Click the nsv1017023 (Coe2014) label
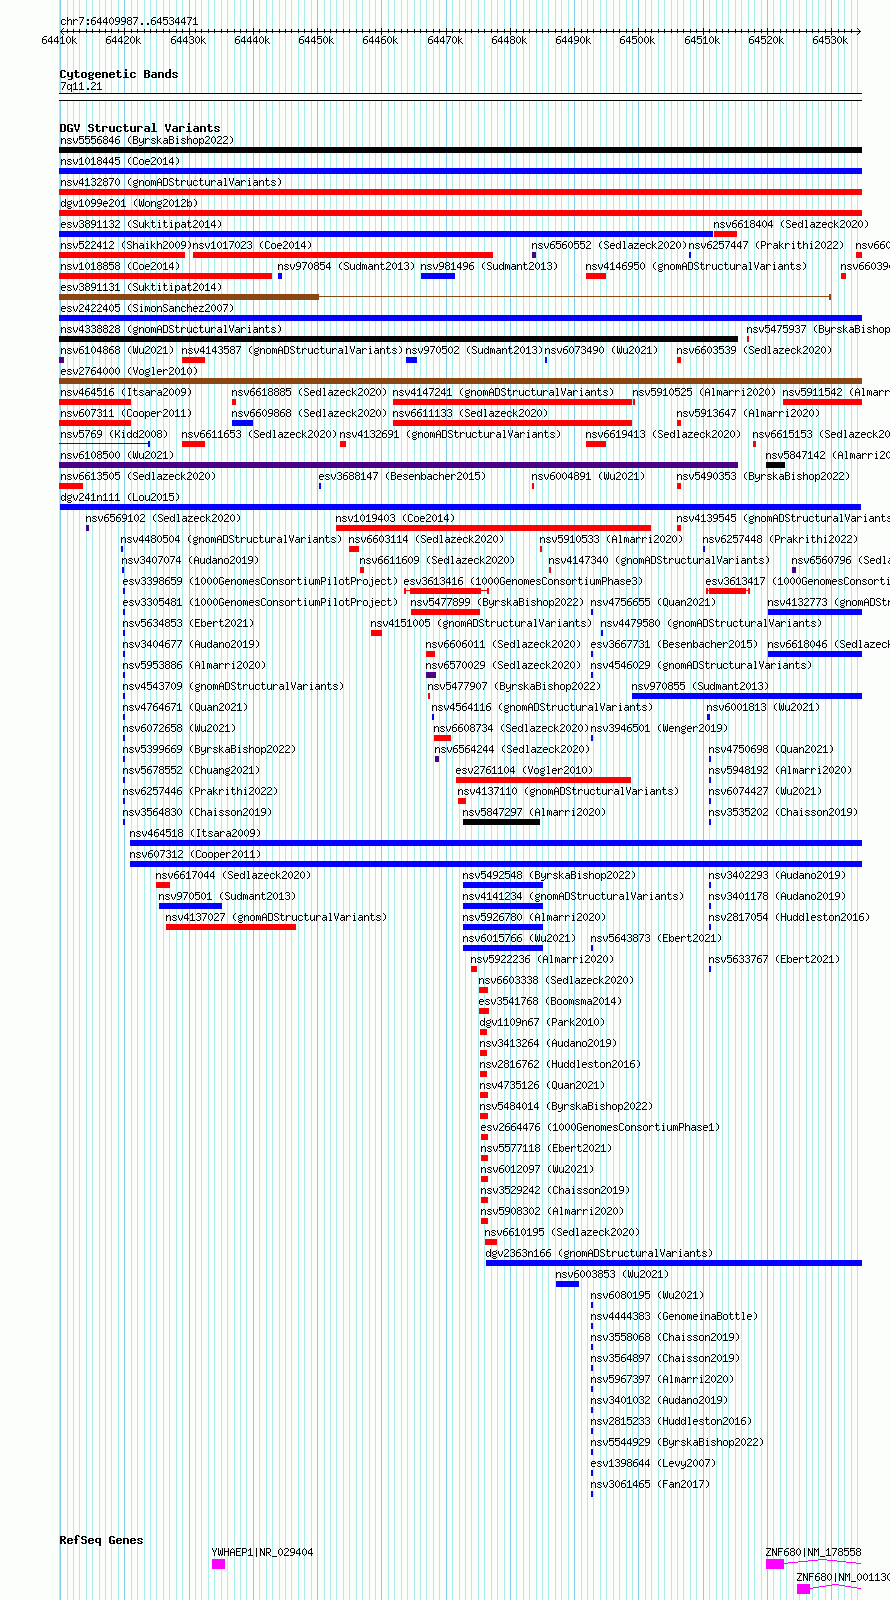The image size is (890, 1600). 252,245
